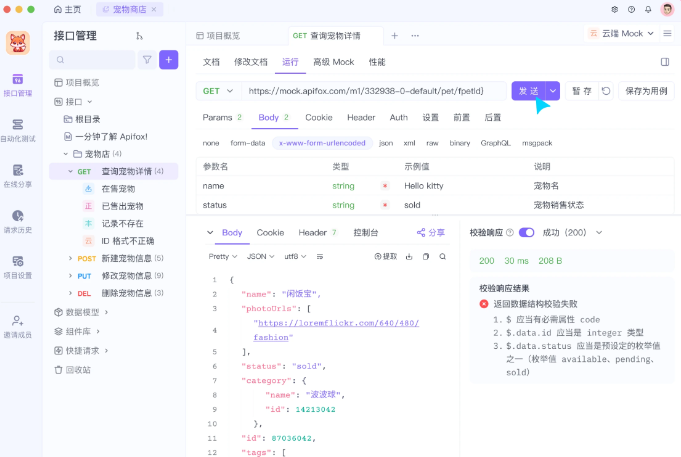This screenshot has width=681, height=457.
Task: Open 请求历史 sidebar section
Action: pos(18,222)
